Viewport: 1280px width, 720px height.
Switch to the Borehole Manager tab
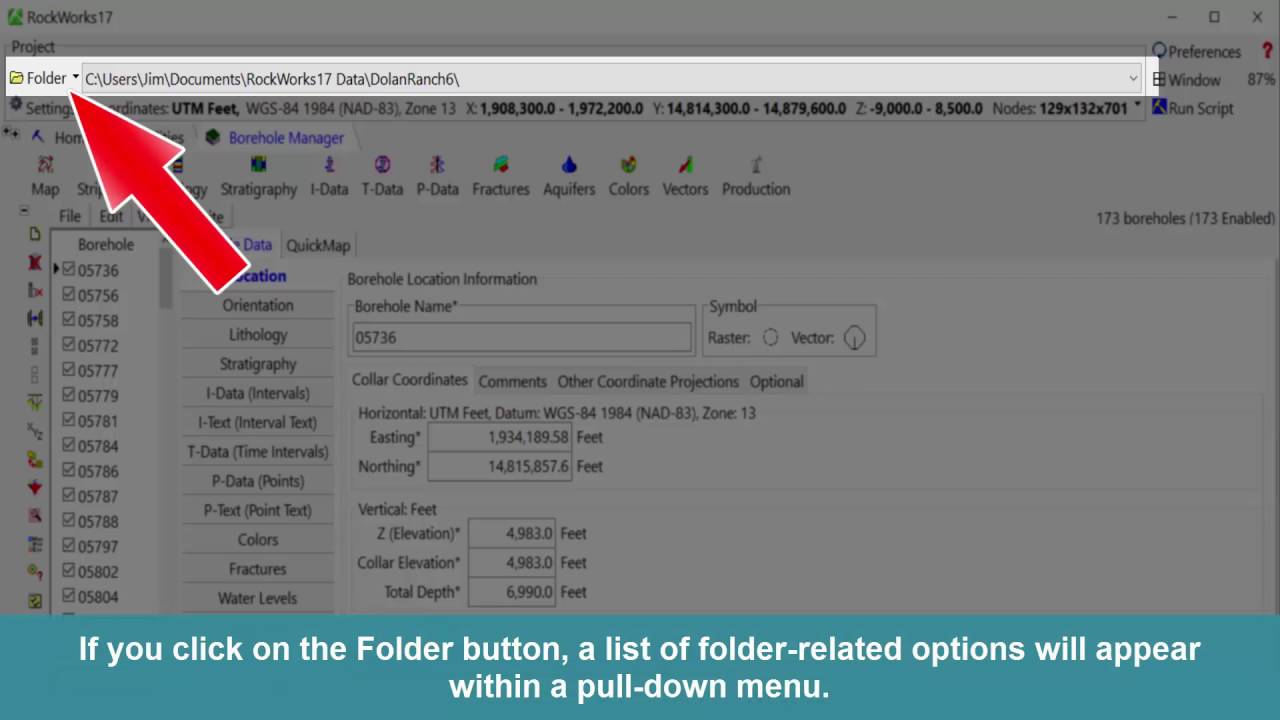coord(275,138)
